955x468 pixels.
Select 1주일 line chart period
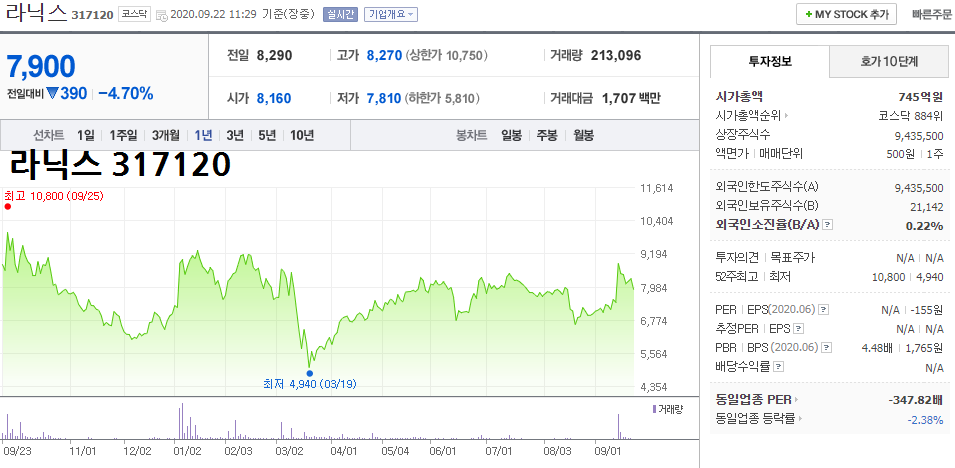point(124,135)
